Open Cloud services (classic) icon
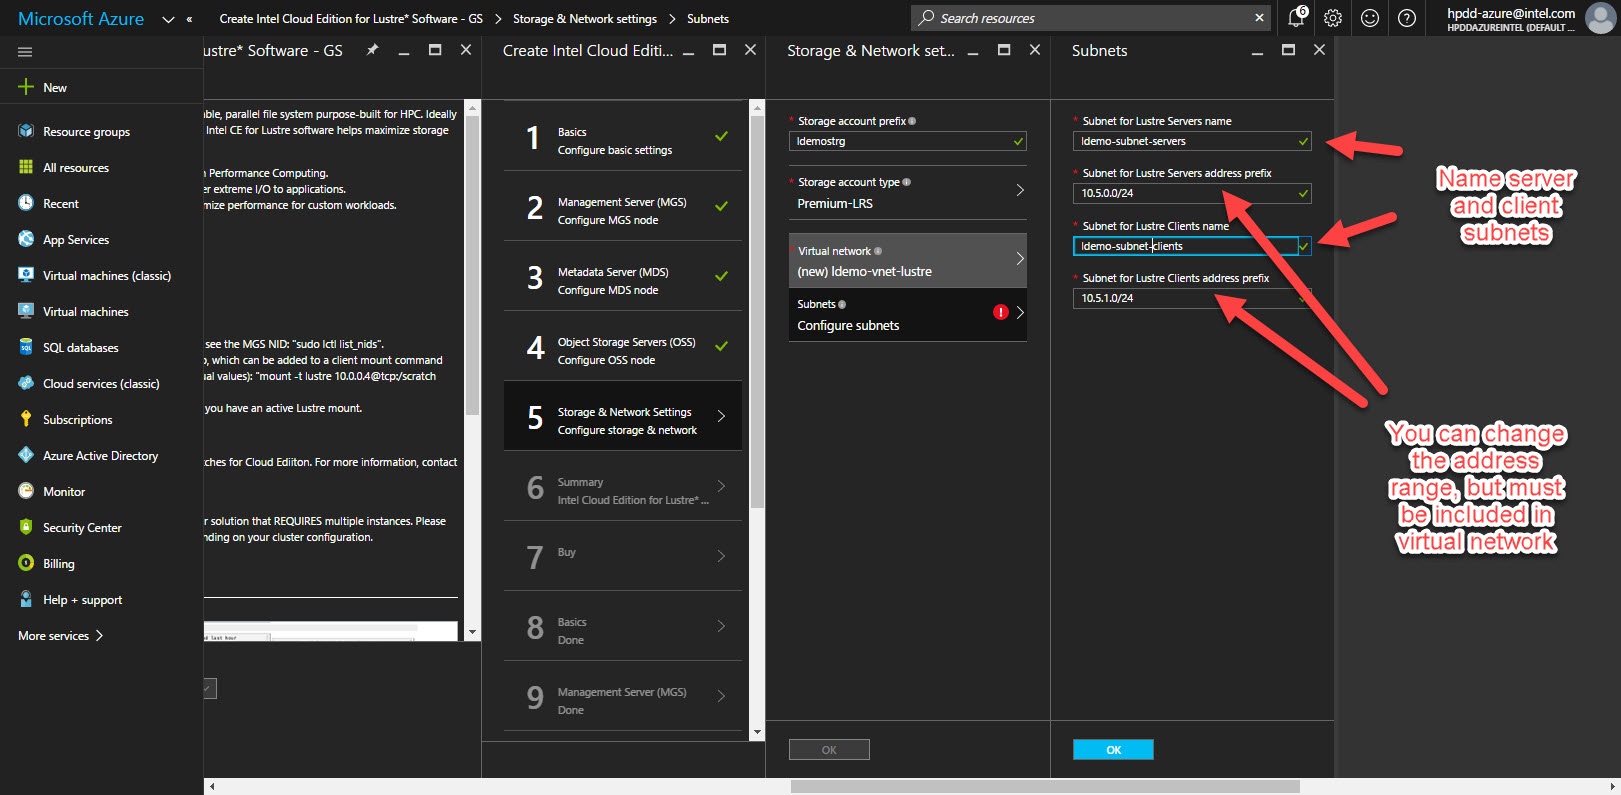Screen dimensions: 1621x795 26,383
